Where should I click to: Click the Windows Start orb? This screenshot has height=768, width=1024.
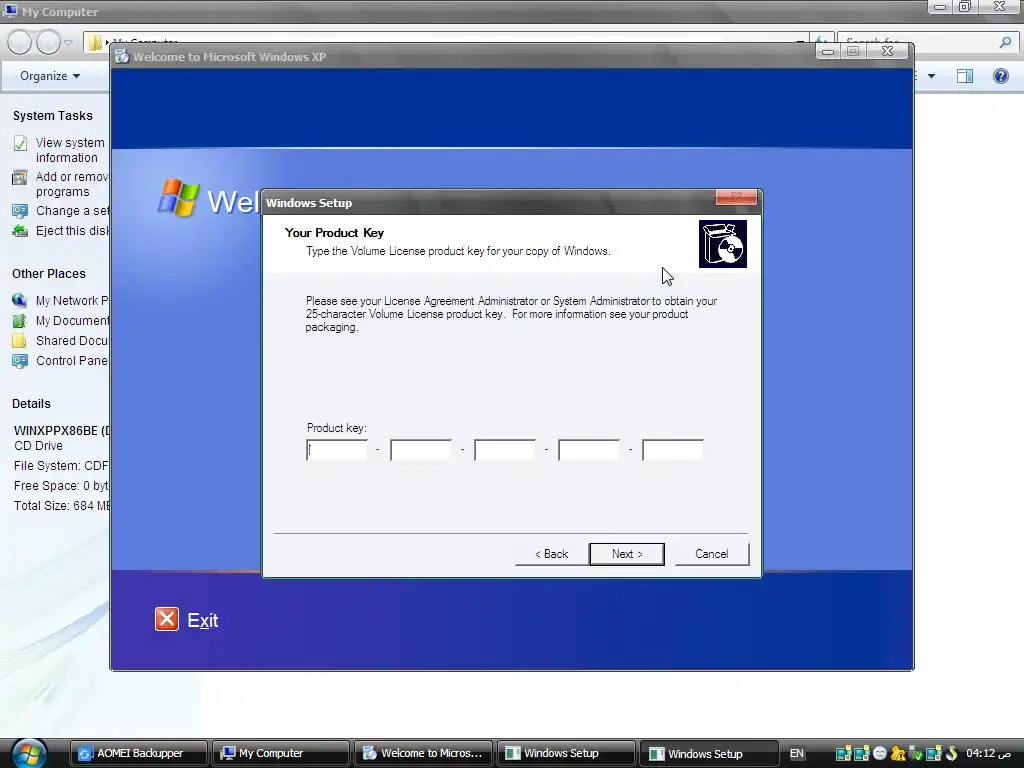(29, 753)
